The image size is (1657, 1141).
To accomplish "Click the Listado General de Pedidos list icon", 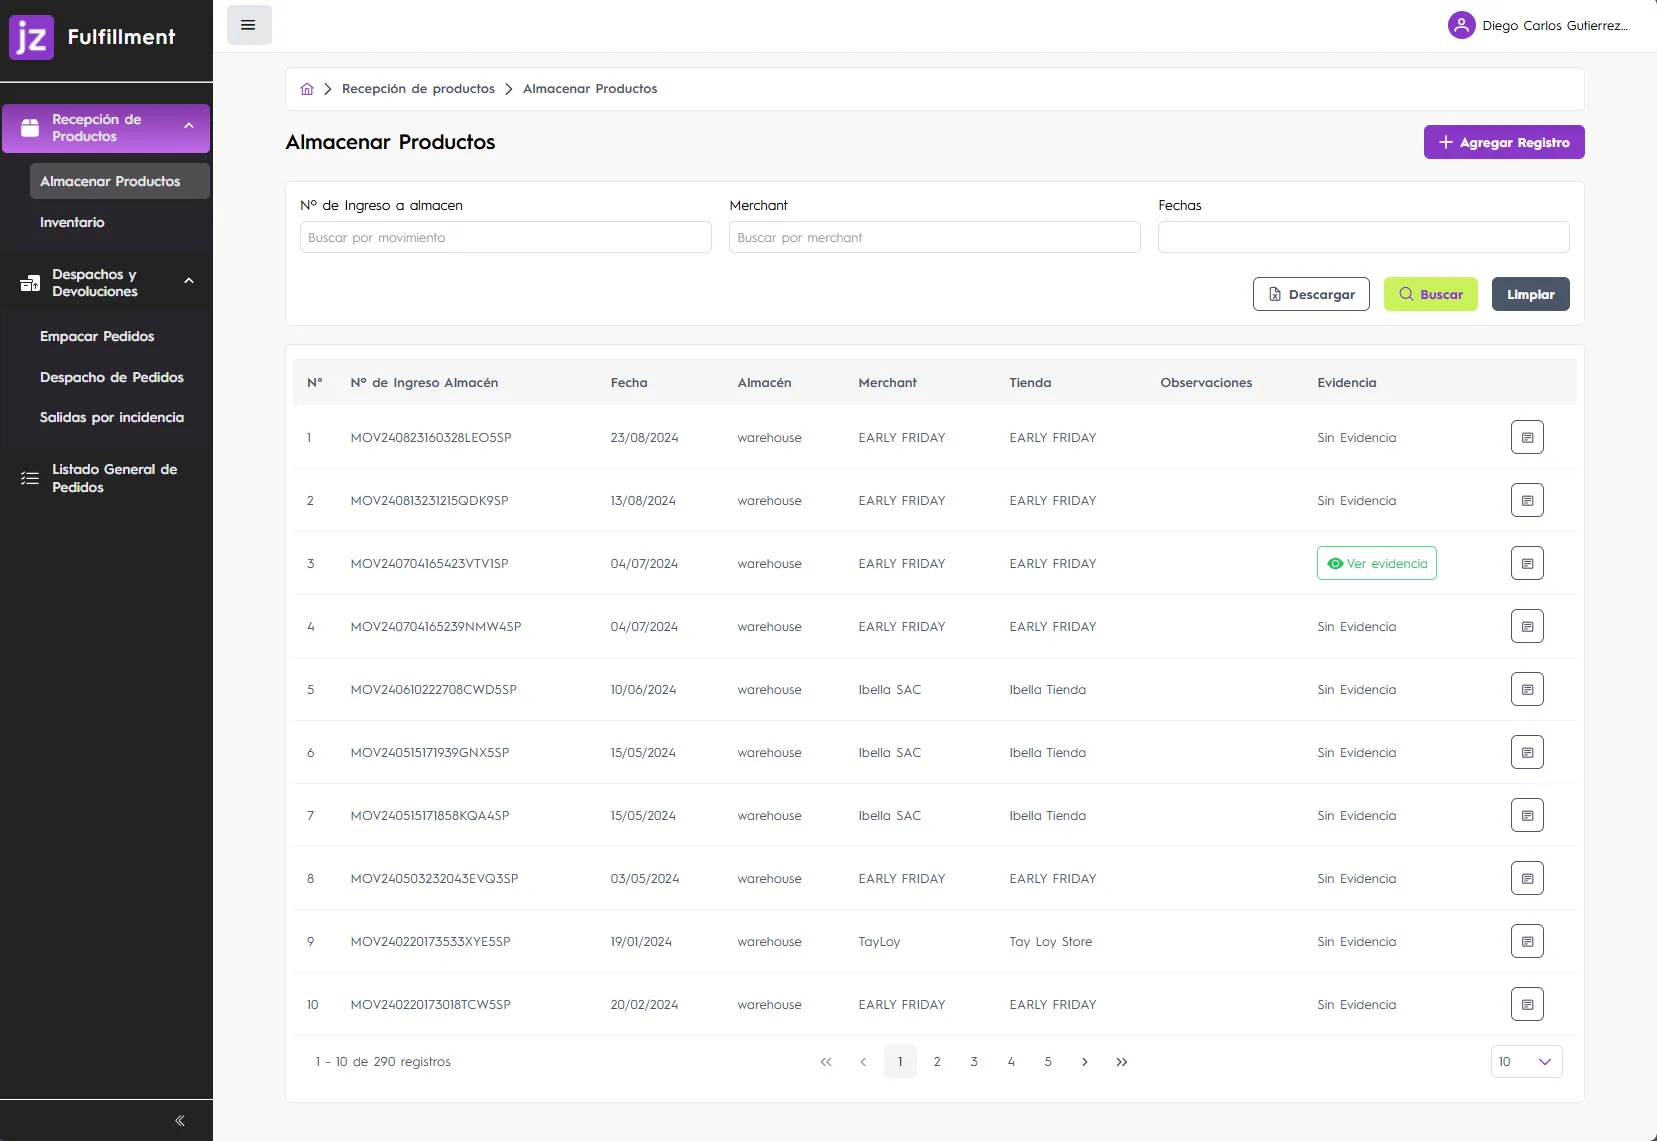I will (30, 478).
